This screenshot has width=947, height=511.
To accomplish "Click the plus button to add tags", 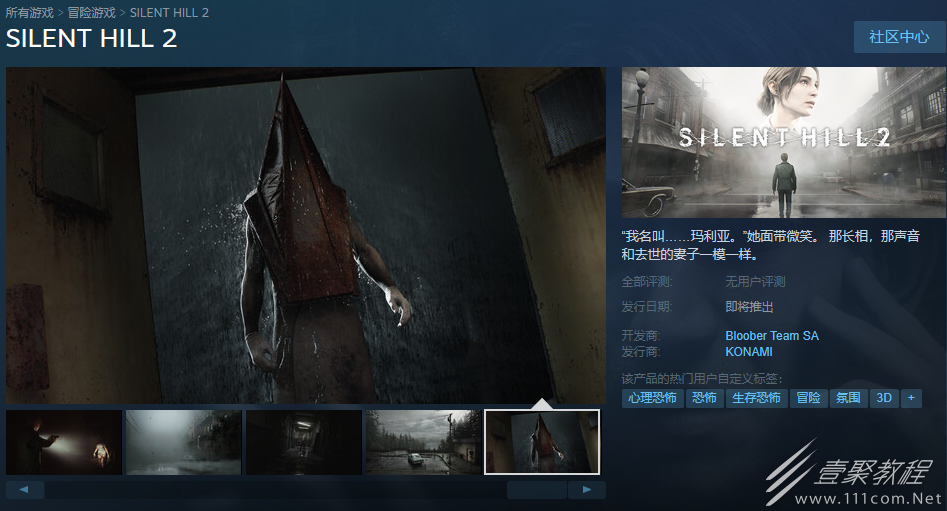I will (911, 398).
